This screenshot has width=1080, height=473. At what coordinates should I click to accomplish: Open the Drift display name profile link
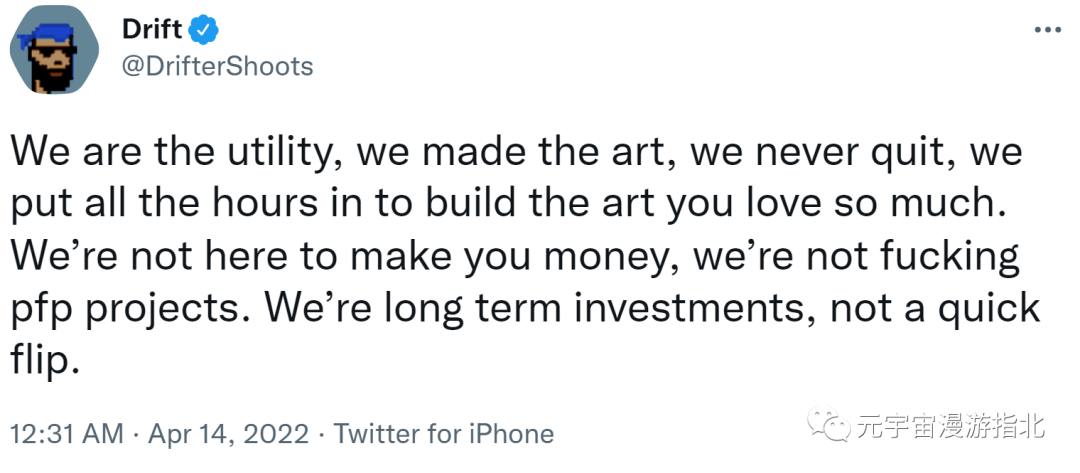click(x=150, y=32)
